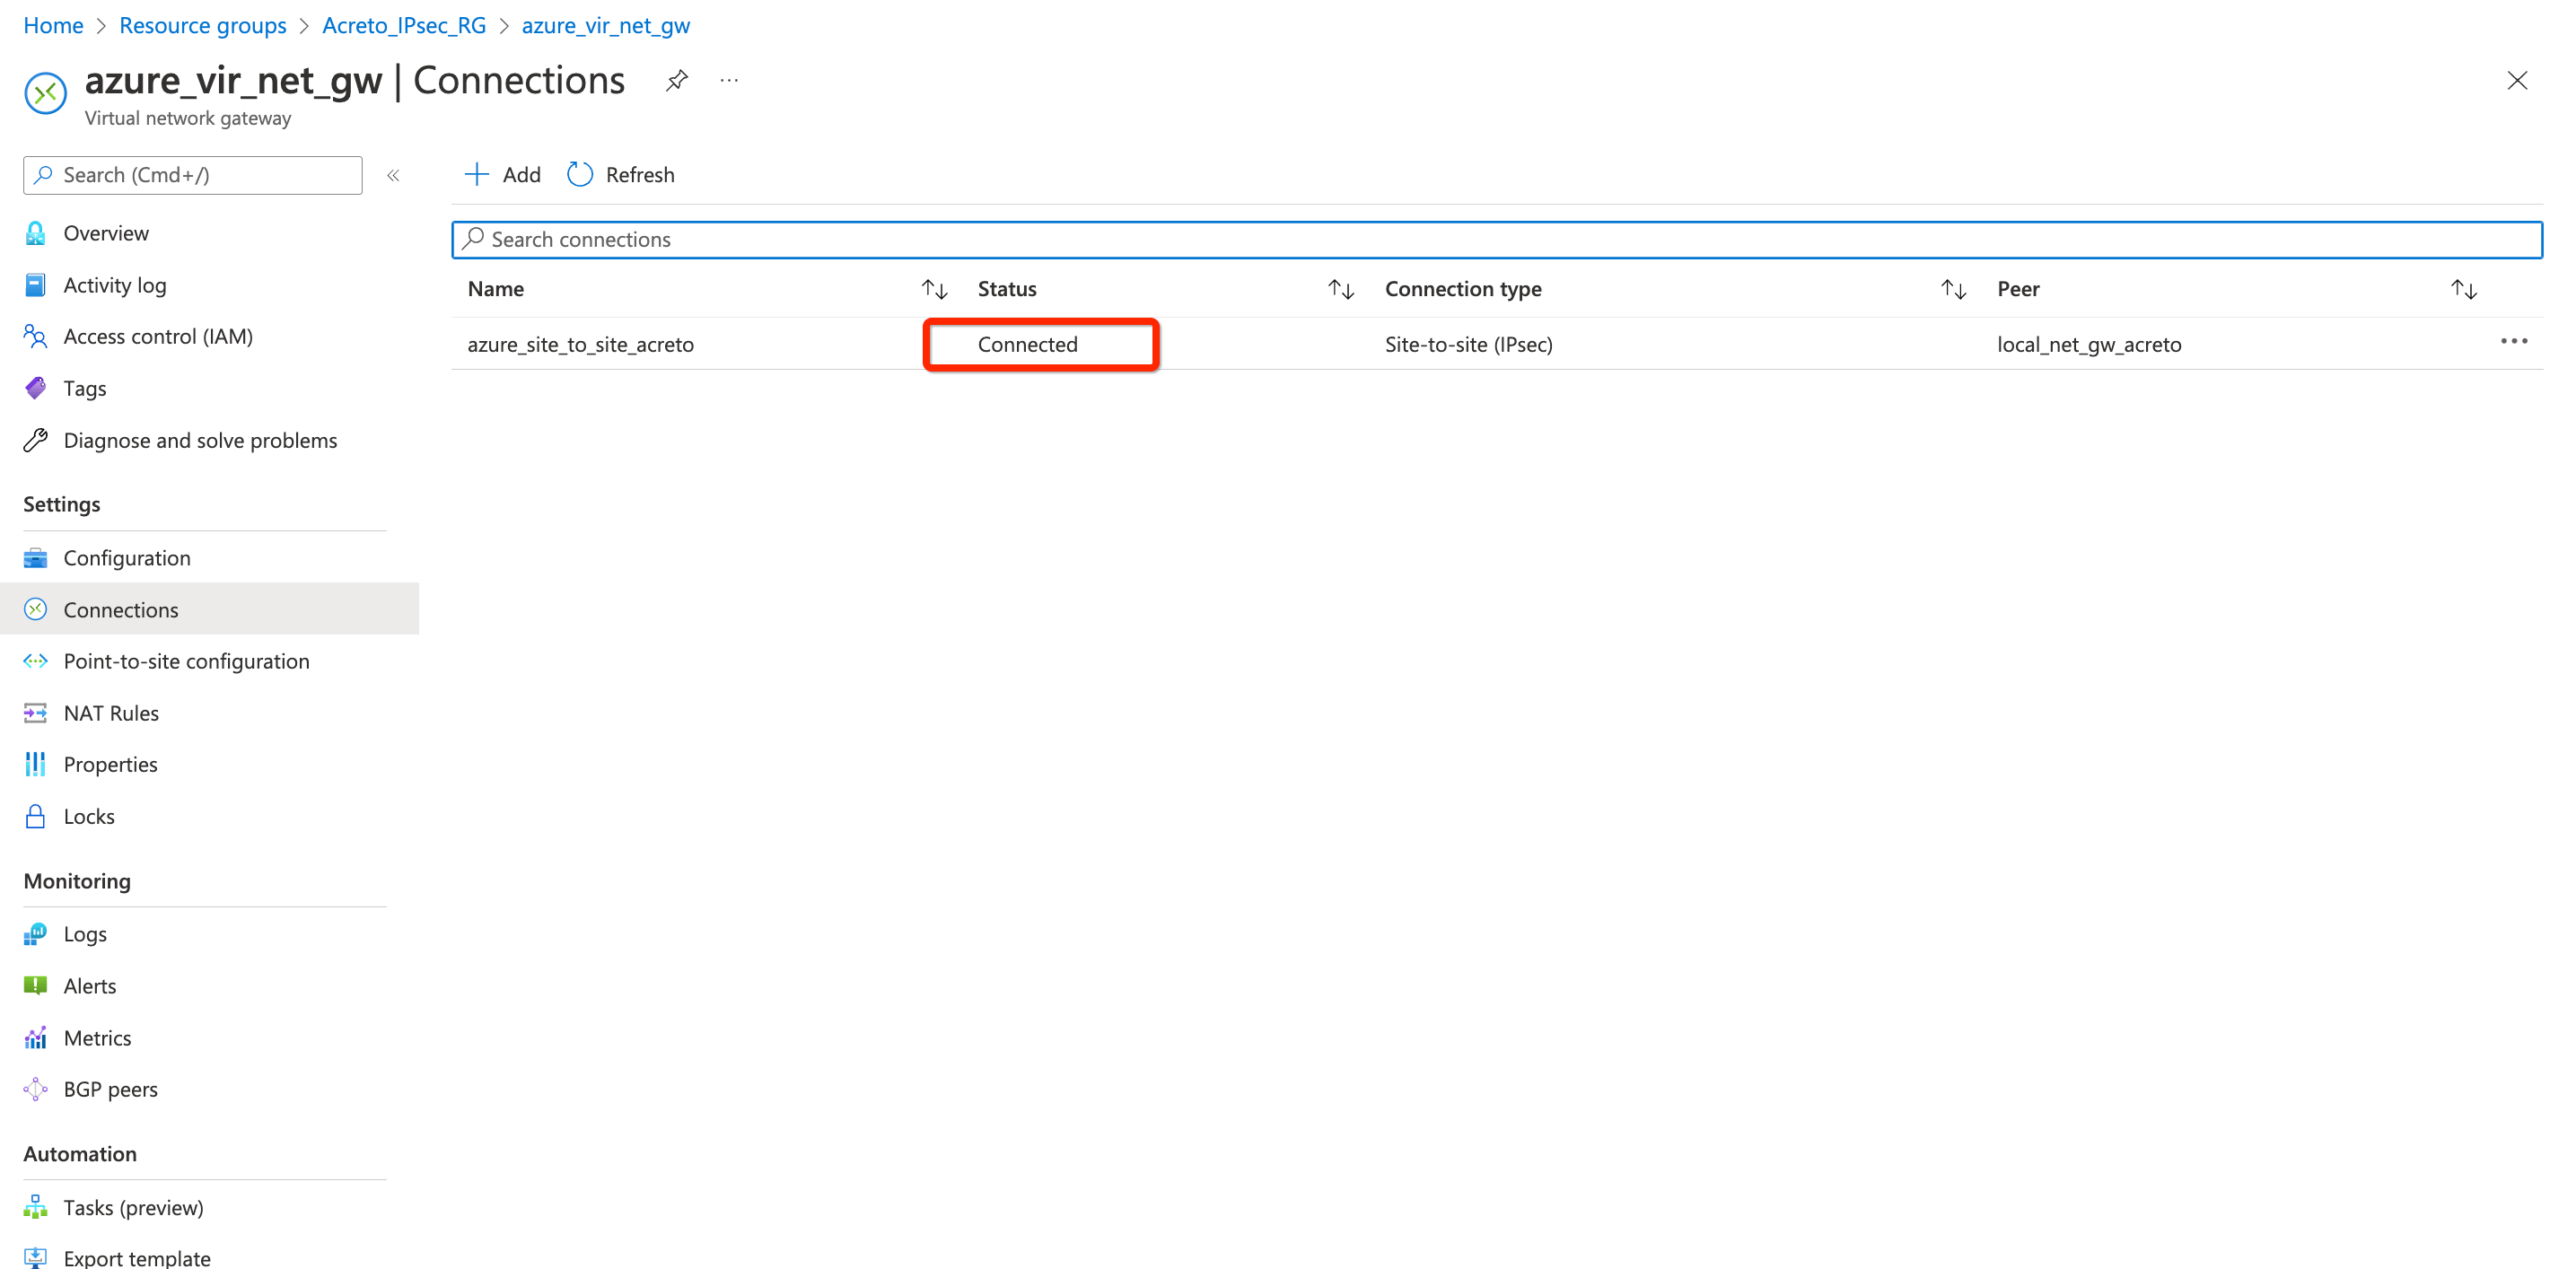Open the Alerts menu item
Viewport: 2576px width, 1269px height.
(x=90, y=986)
